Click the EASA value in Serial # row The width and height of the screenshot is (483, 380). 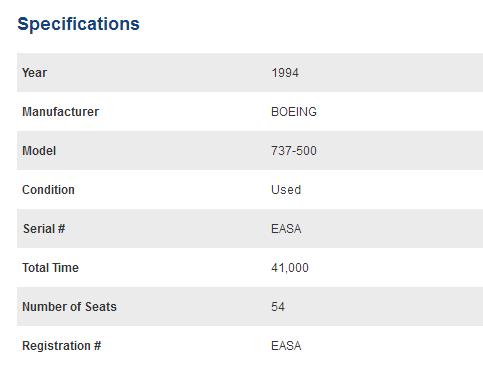(286, 229)
